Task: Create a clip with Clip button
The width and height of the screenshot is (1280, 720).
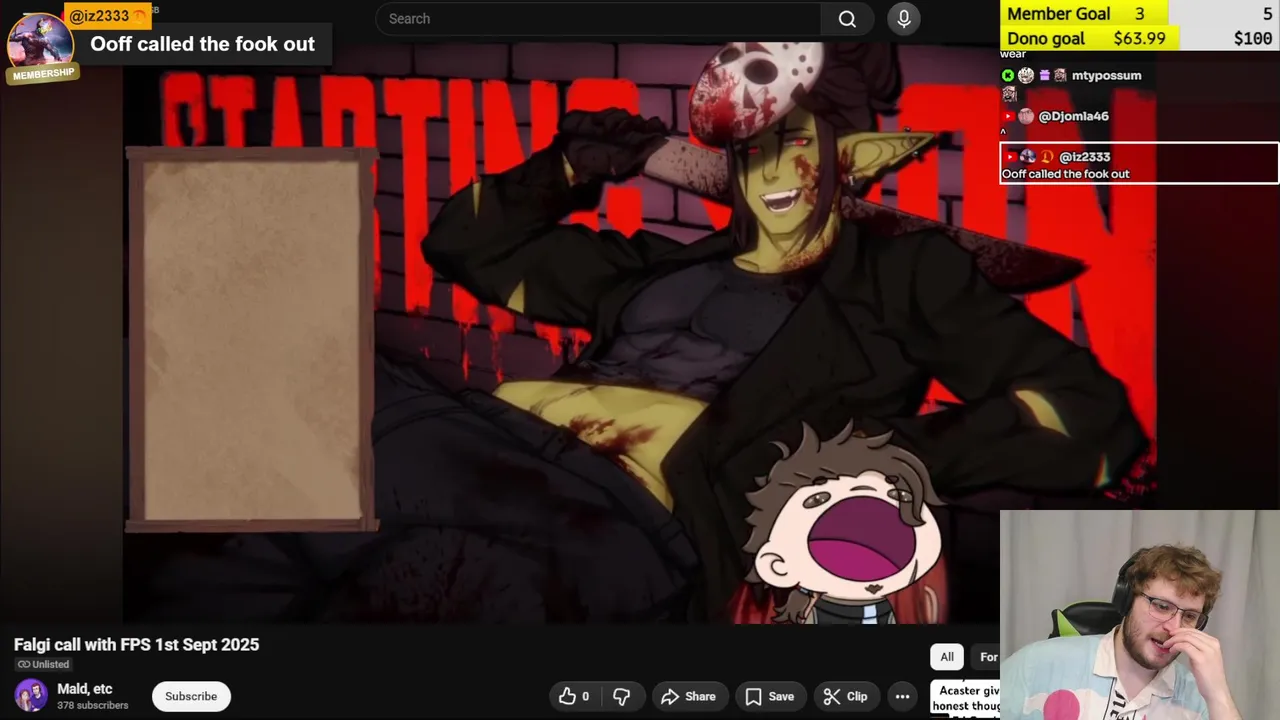Action: click(845, 696)
